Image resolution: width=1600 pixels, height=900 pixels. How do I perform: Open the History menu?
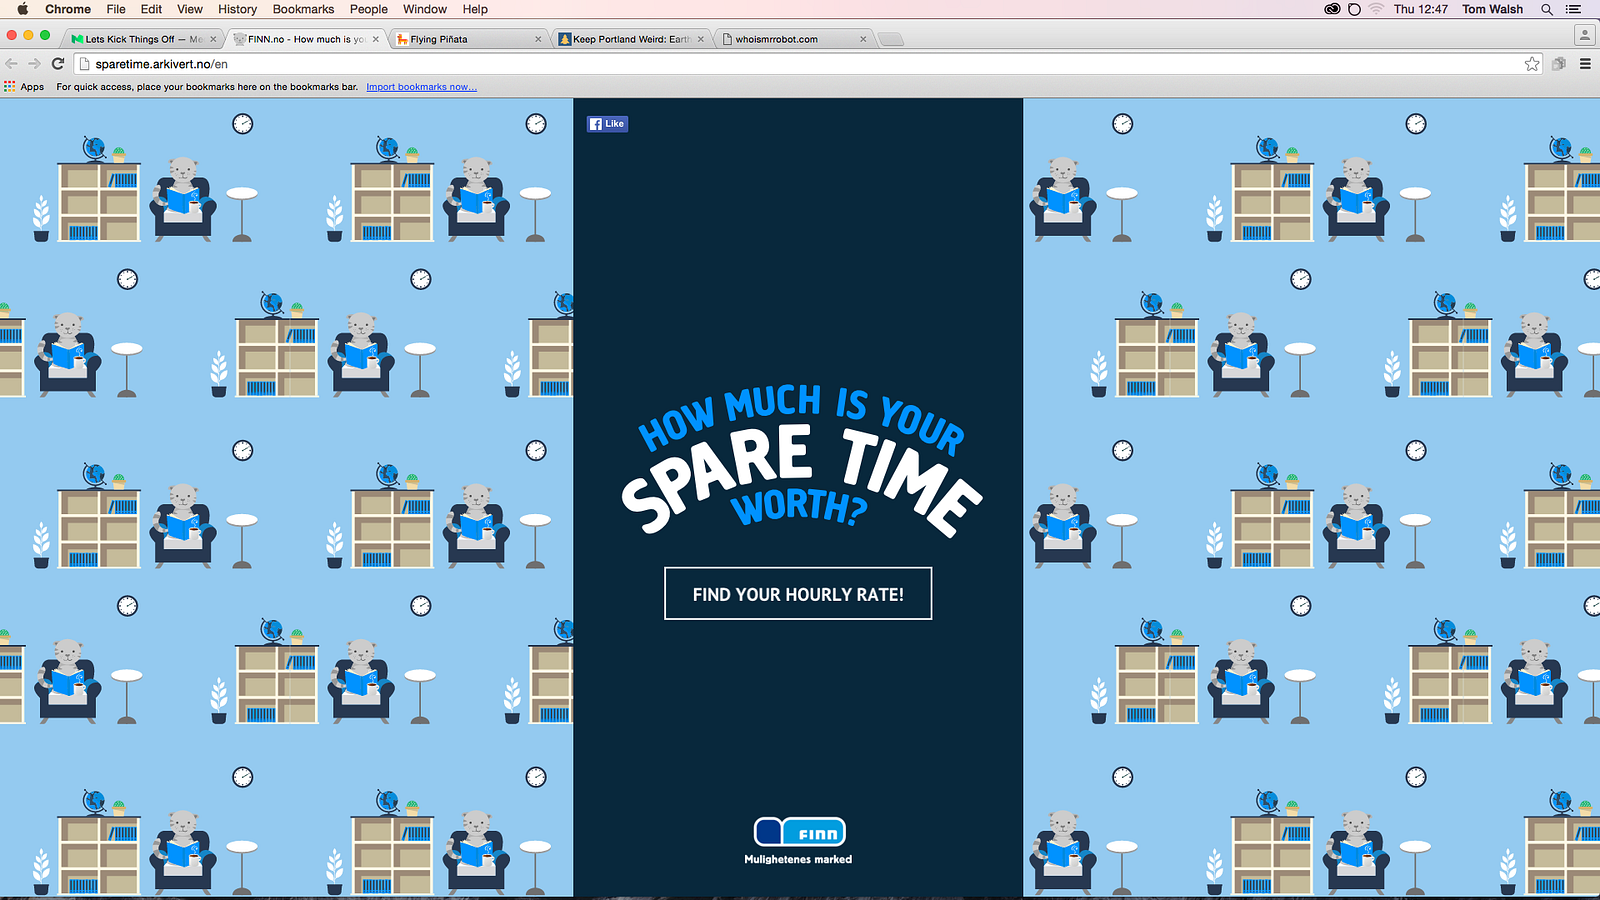(x=237, y=9)
